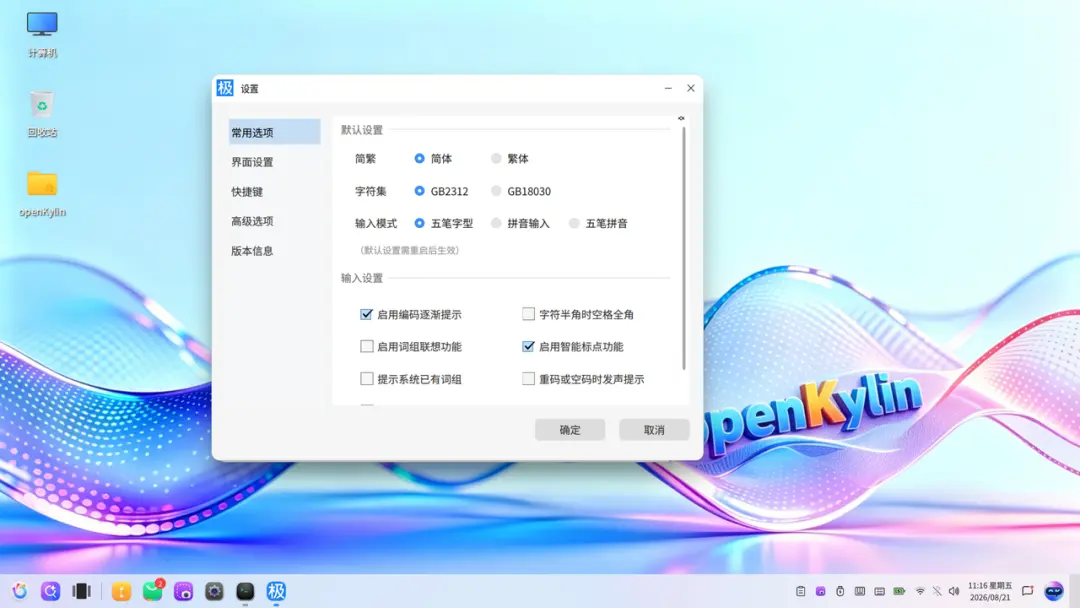Click the 极 logo in the settings title bar
The width and height of the screenshot is (1080, 608).
(x=225, y=88)
